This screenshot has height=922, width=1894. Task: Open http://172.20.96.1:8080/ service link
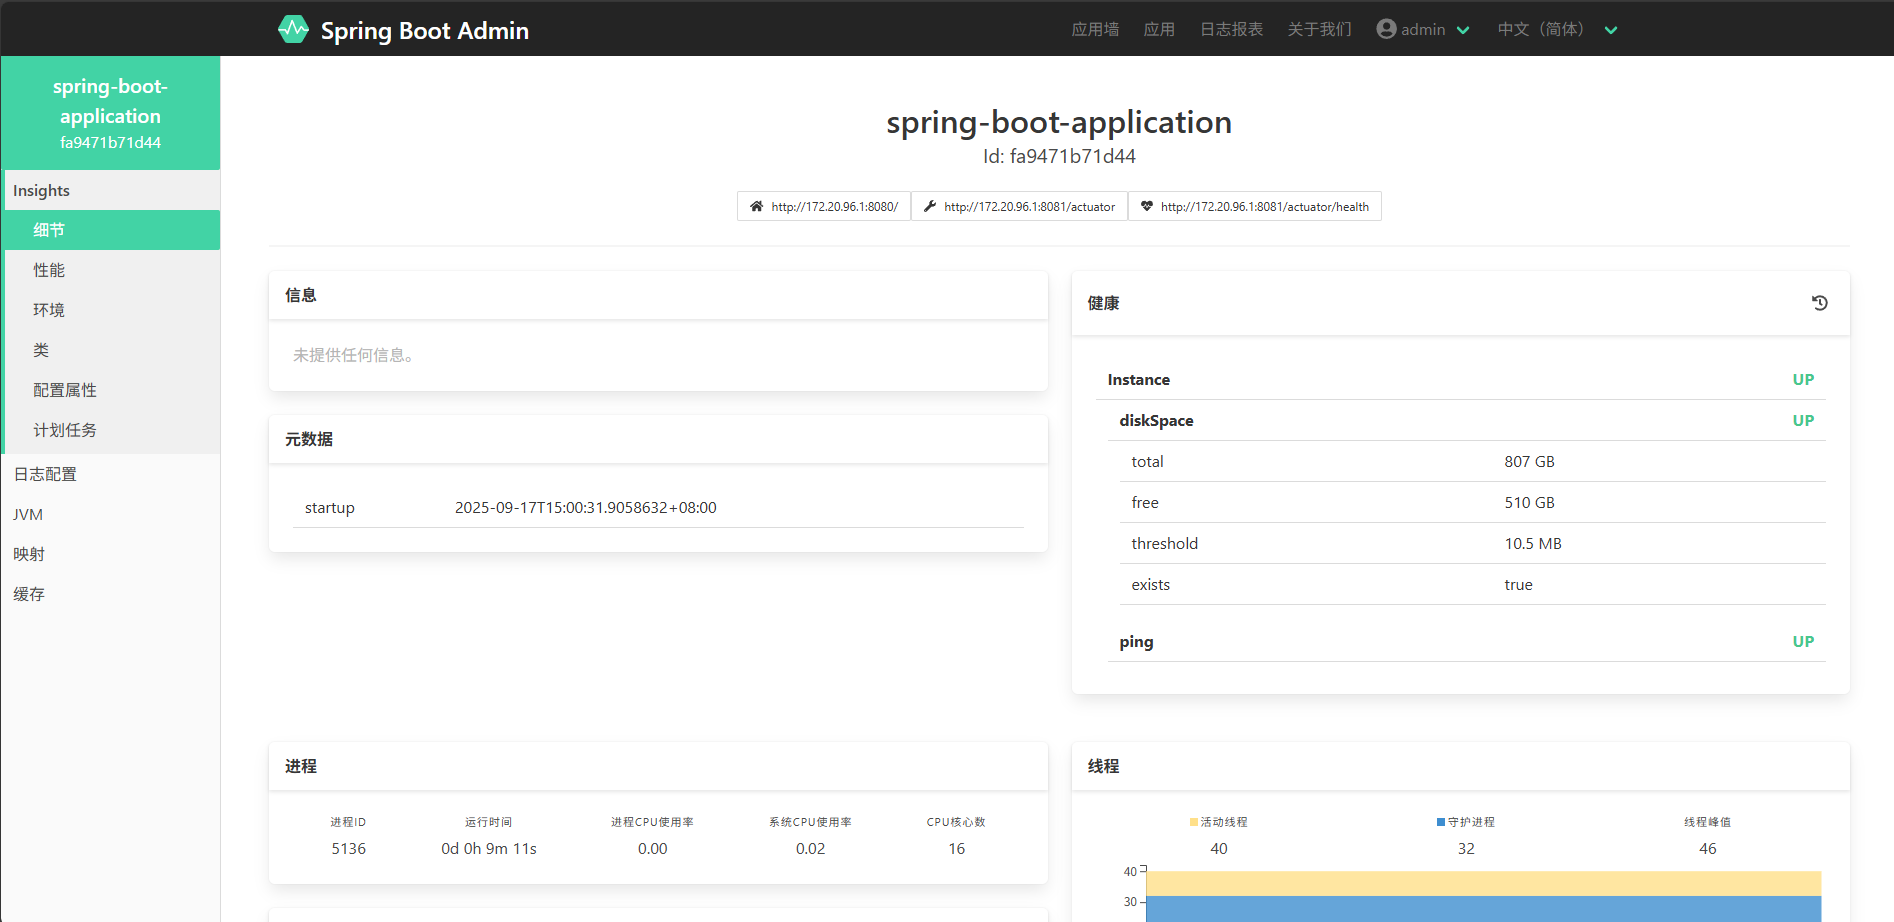point(824,206)
